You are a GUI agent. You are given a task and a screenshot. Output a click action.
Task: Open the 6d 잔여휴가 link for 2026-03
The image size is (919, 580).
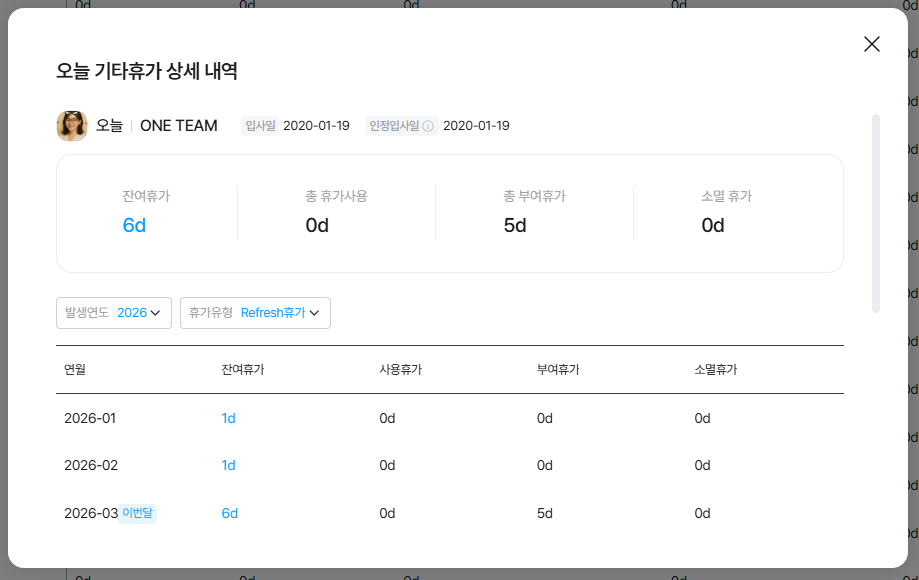pyautogui.click(x=229, y=513)
